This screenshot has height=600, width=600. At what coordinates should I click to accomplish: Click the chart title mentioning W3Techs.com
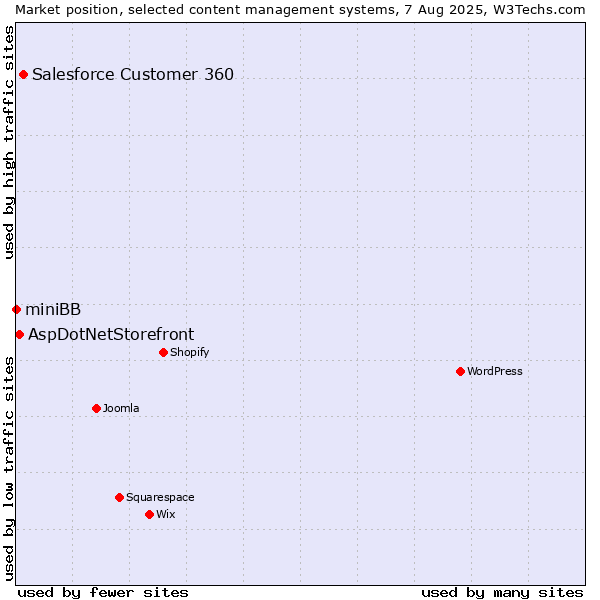coord(300,10)
